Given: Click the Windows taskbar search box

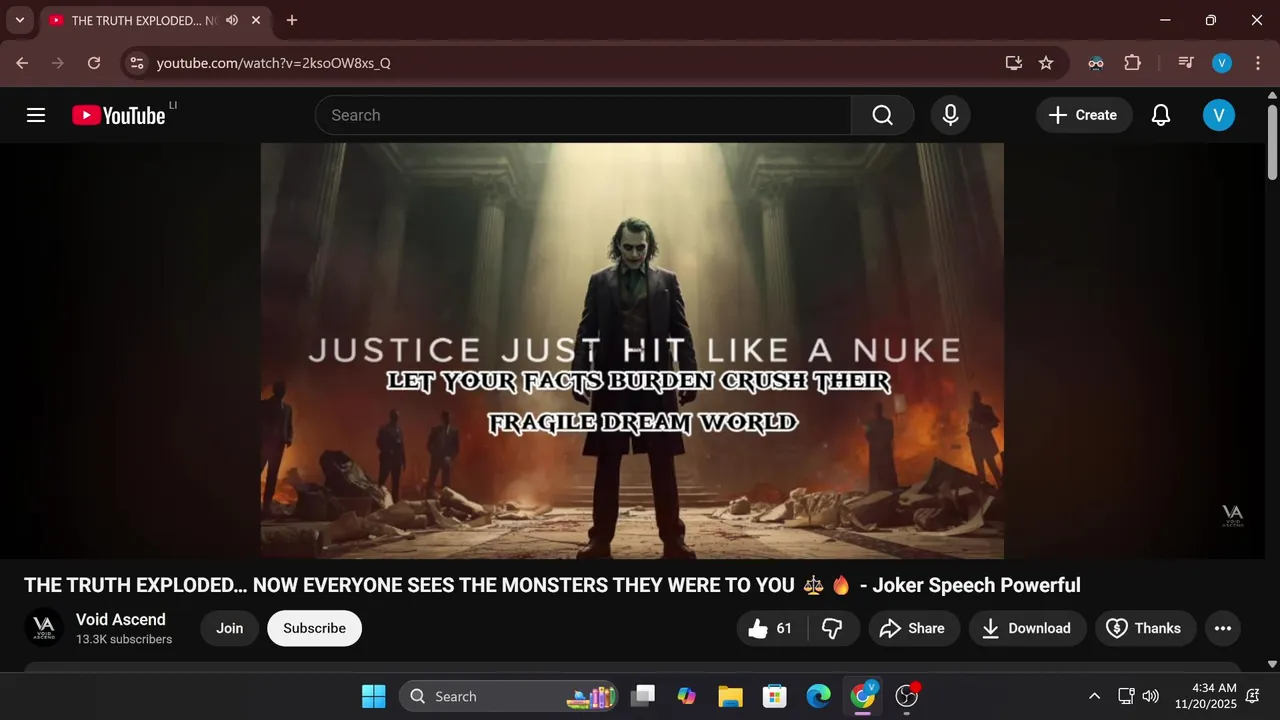Looking at the screenshot, I should point(507,696).
